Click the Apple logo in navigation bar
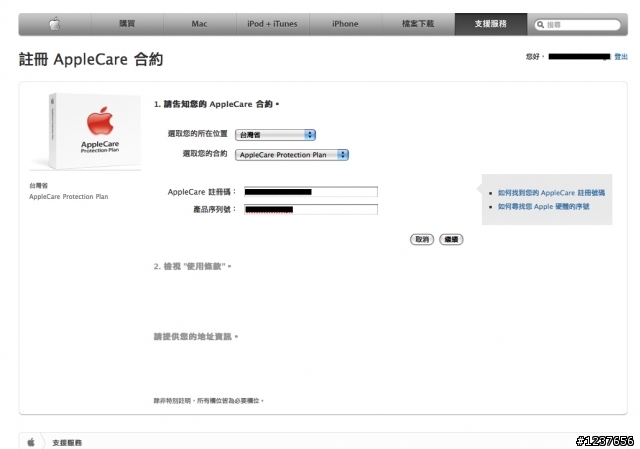Screen dimensions: 640x449 point(55,24)
